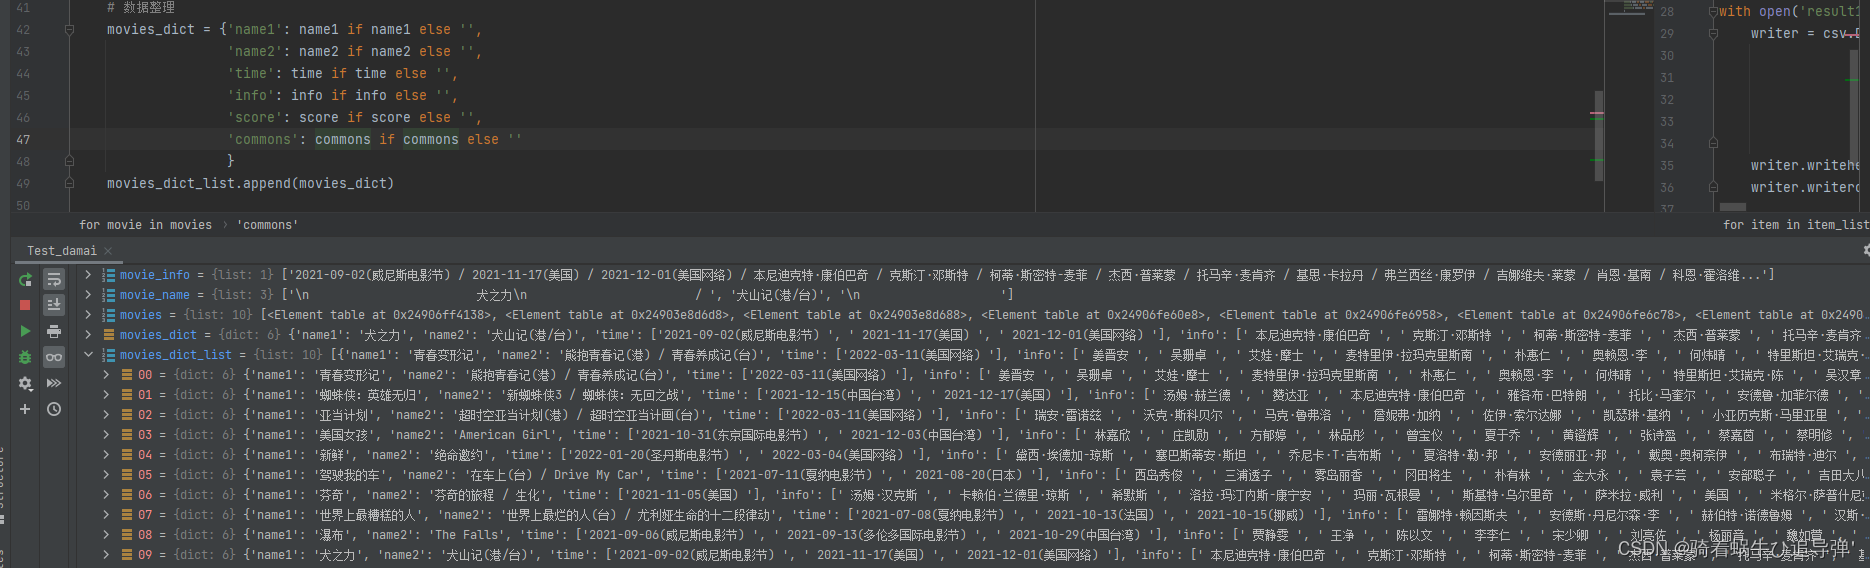Expand list entry 07

point(107,515)
